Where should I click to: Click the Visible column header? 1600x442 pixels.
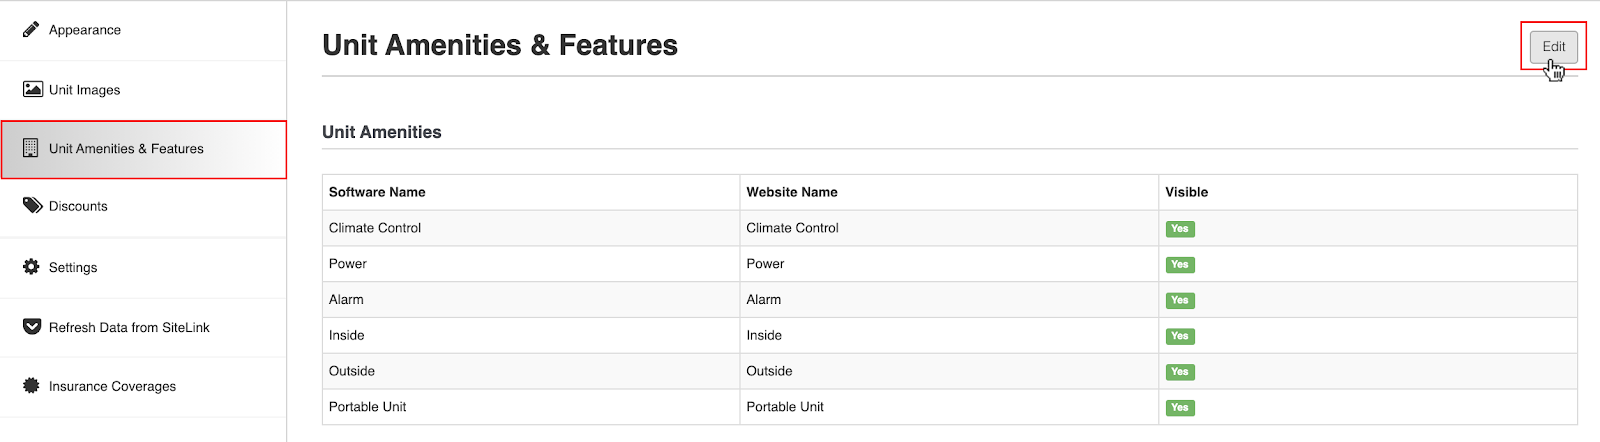coord(1186,192)
